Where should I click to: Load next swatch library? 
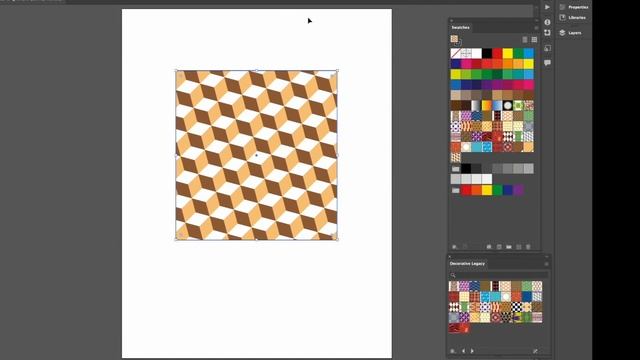coord(472,351)
